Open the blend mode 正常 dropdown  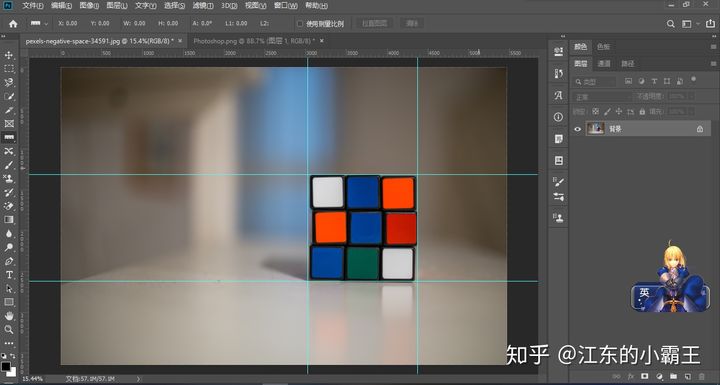tap(602, 97)
